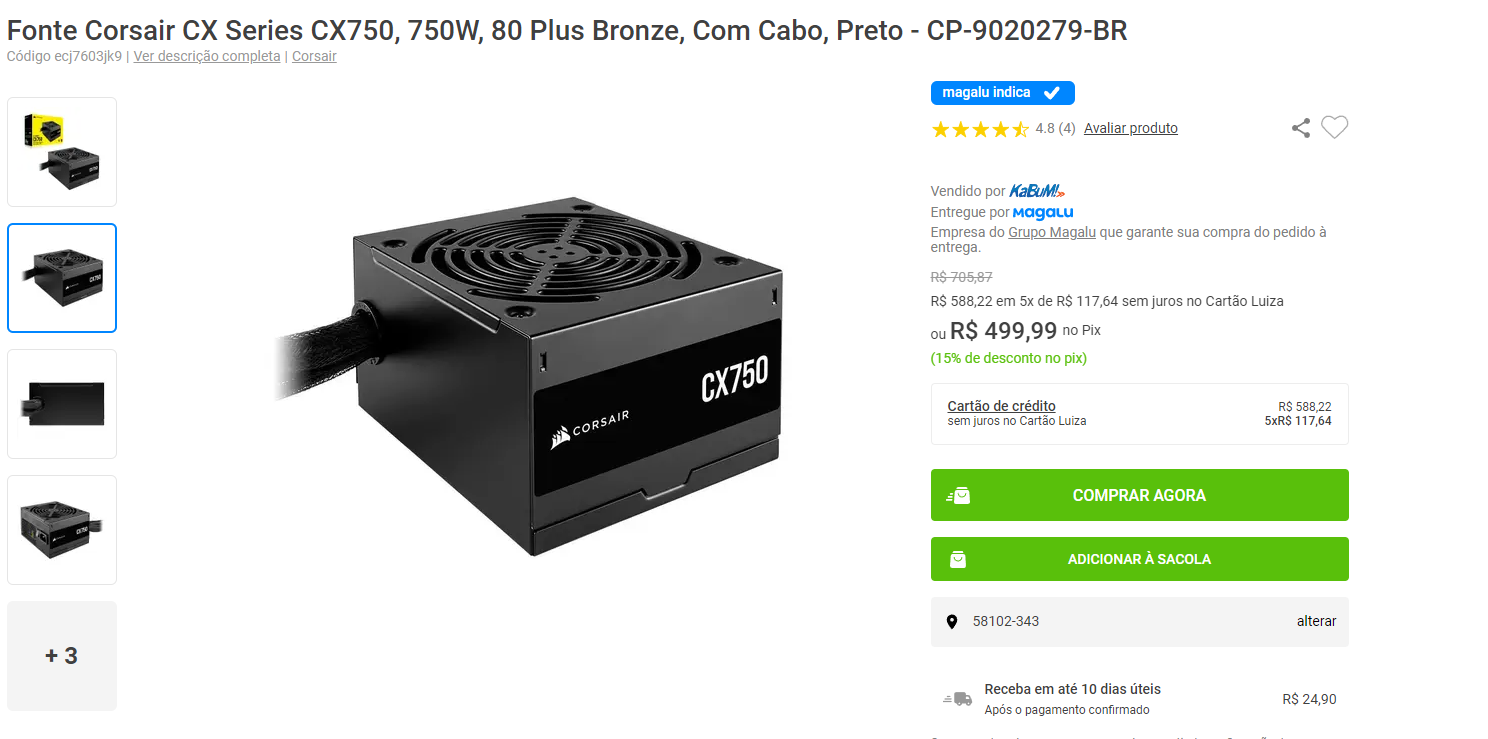Click the delivery truck icon
Viewport: 1488px width, 739px height.
[958, 699]
